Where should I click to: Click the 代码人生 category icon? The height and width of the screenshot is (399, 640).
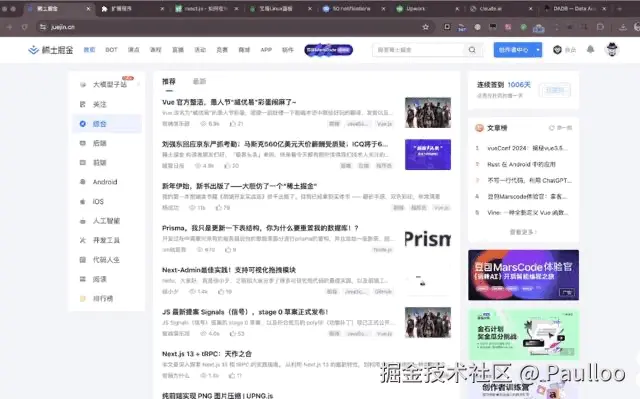[82, 259]
